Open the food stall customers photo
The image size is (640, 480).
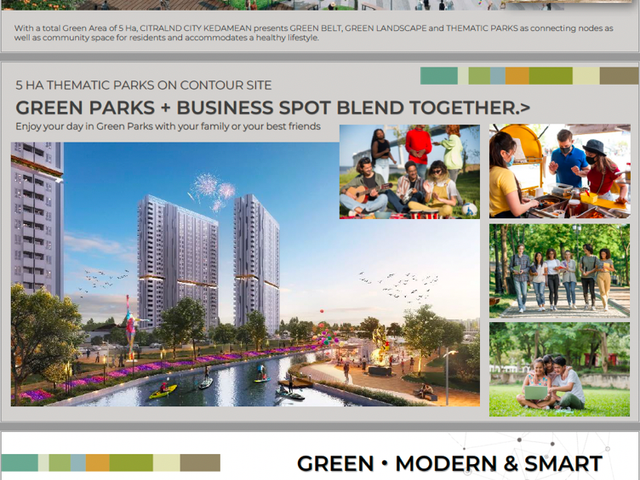[560, 171]
